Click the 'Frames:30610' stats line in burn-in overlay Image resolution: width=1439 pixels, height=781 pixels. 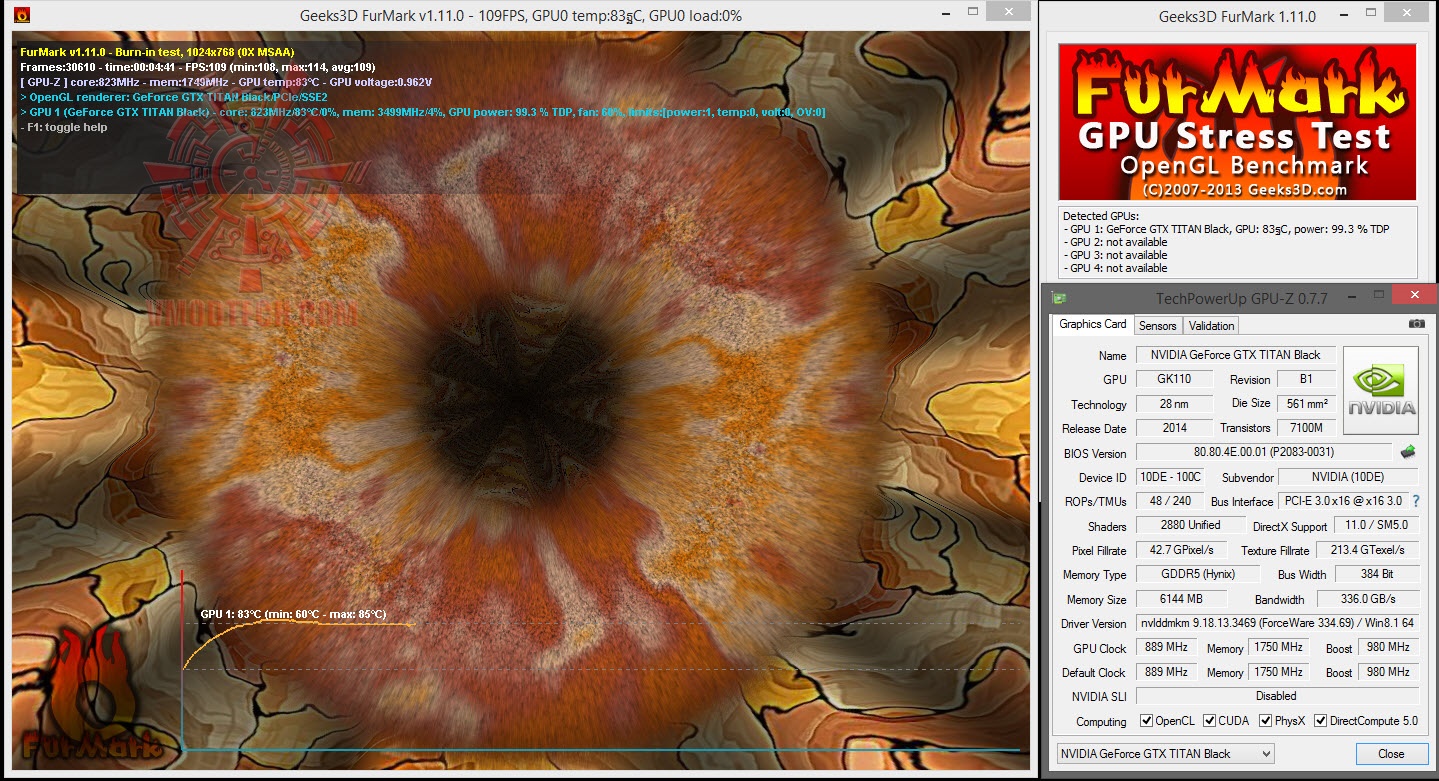[198, 67]
